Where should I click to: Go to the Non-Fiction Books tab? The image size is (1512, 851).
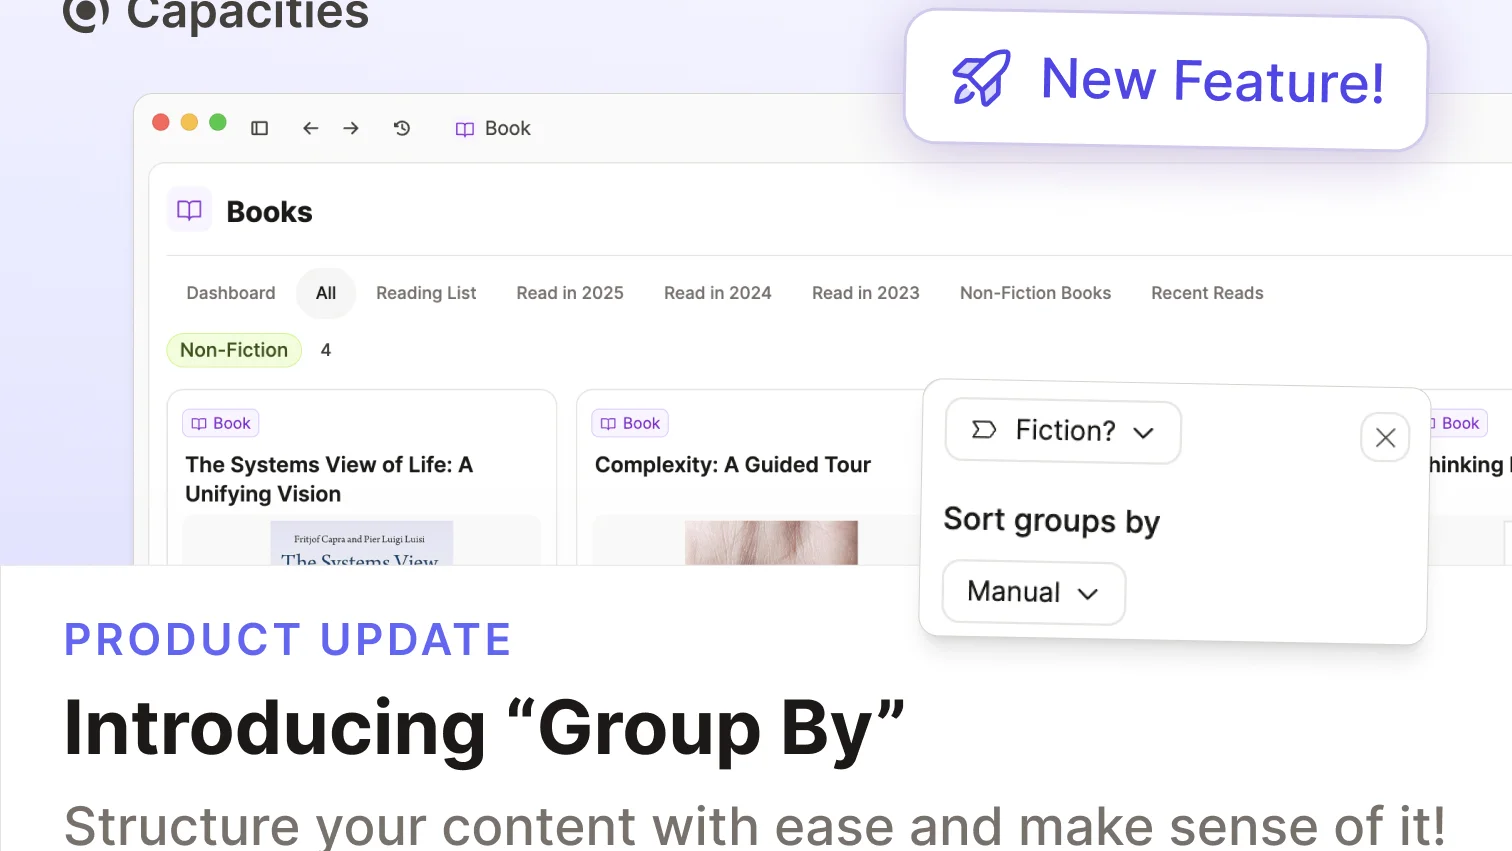coord(1035,293)
